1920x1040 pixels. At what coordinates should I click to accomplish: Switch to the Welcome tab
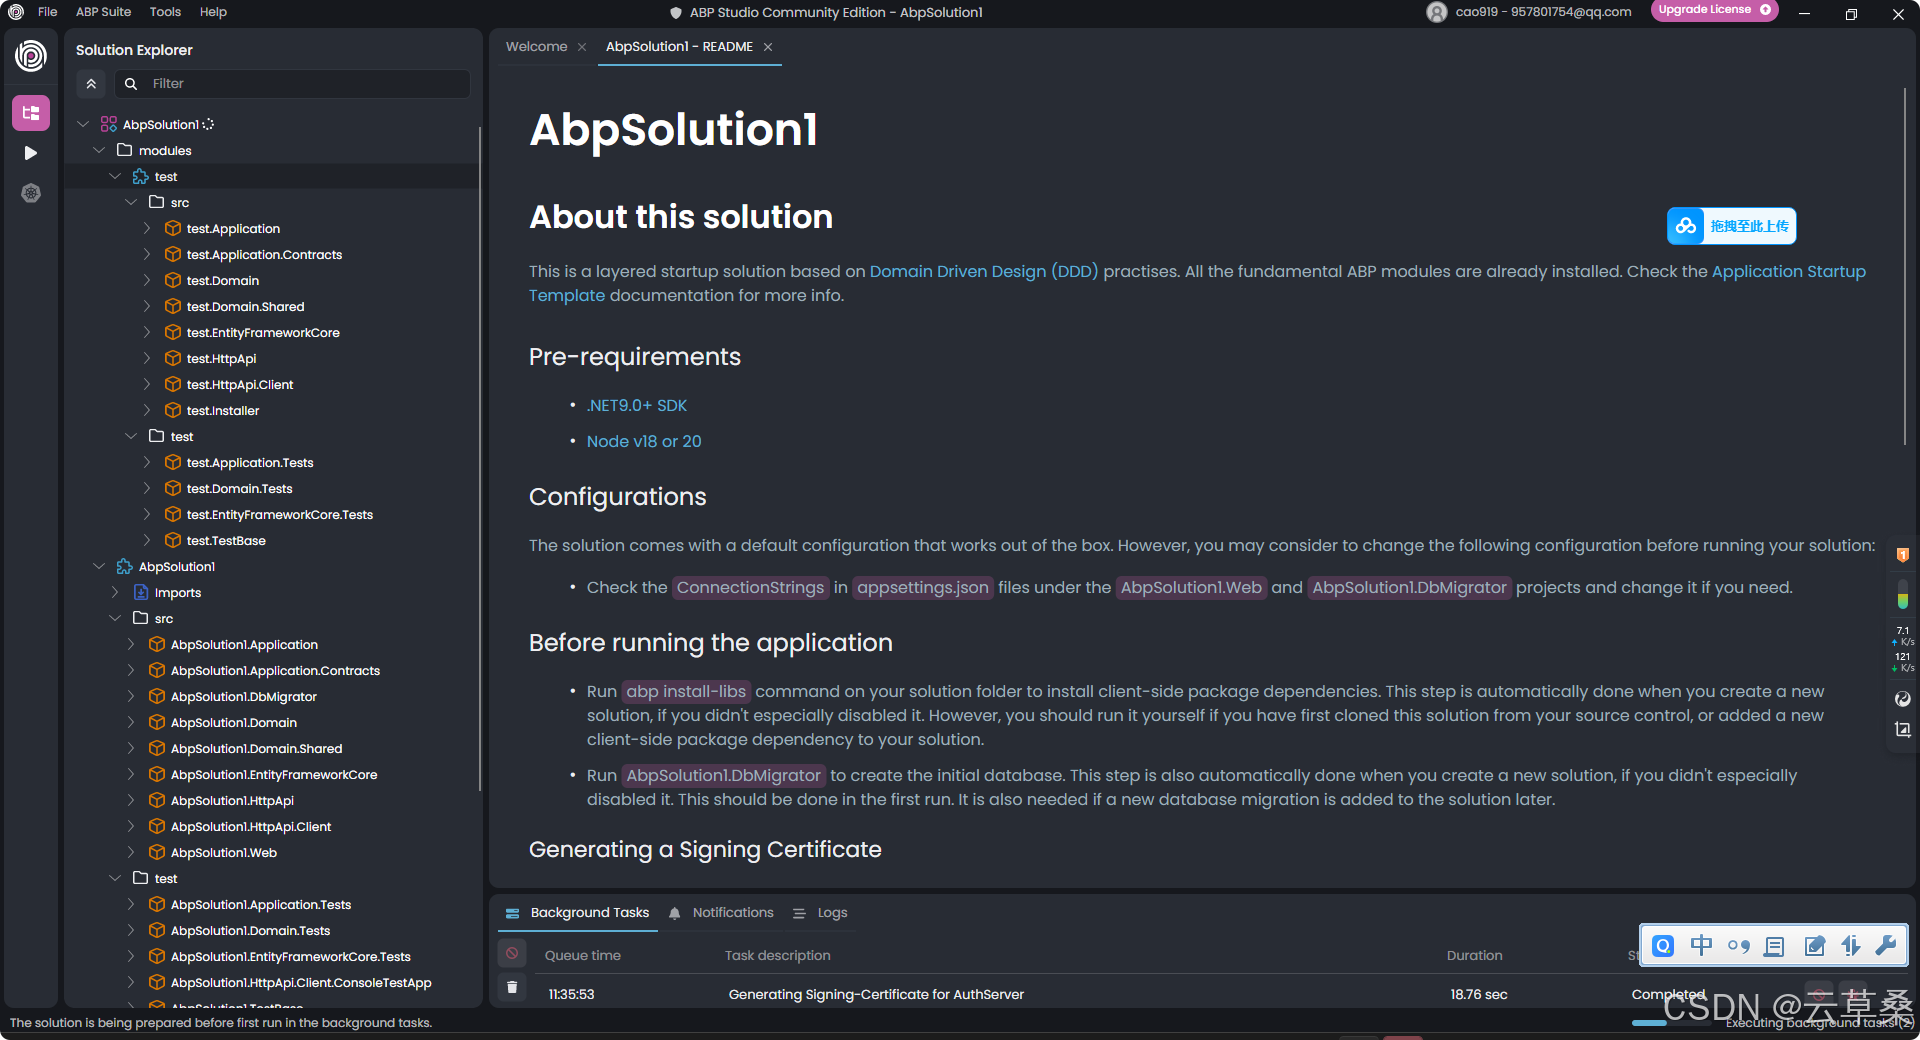(x=536, y=46)
